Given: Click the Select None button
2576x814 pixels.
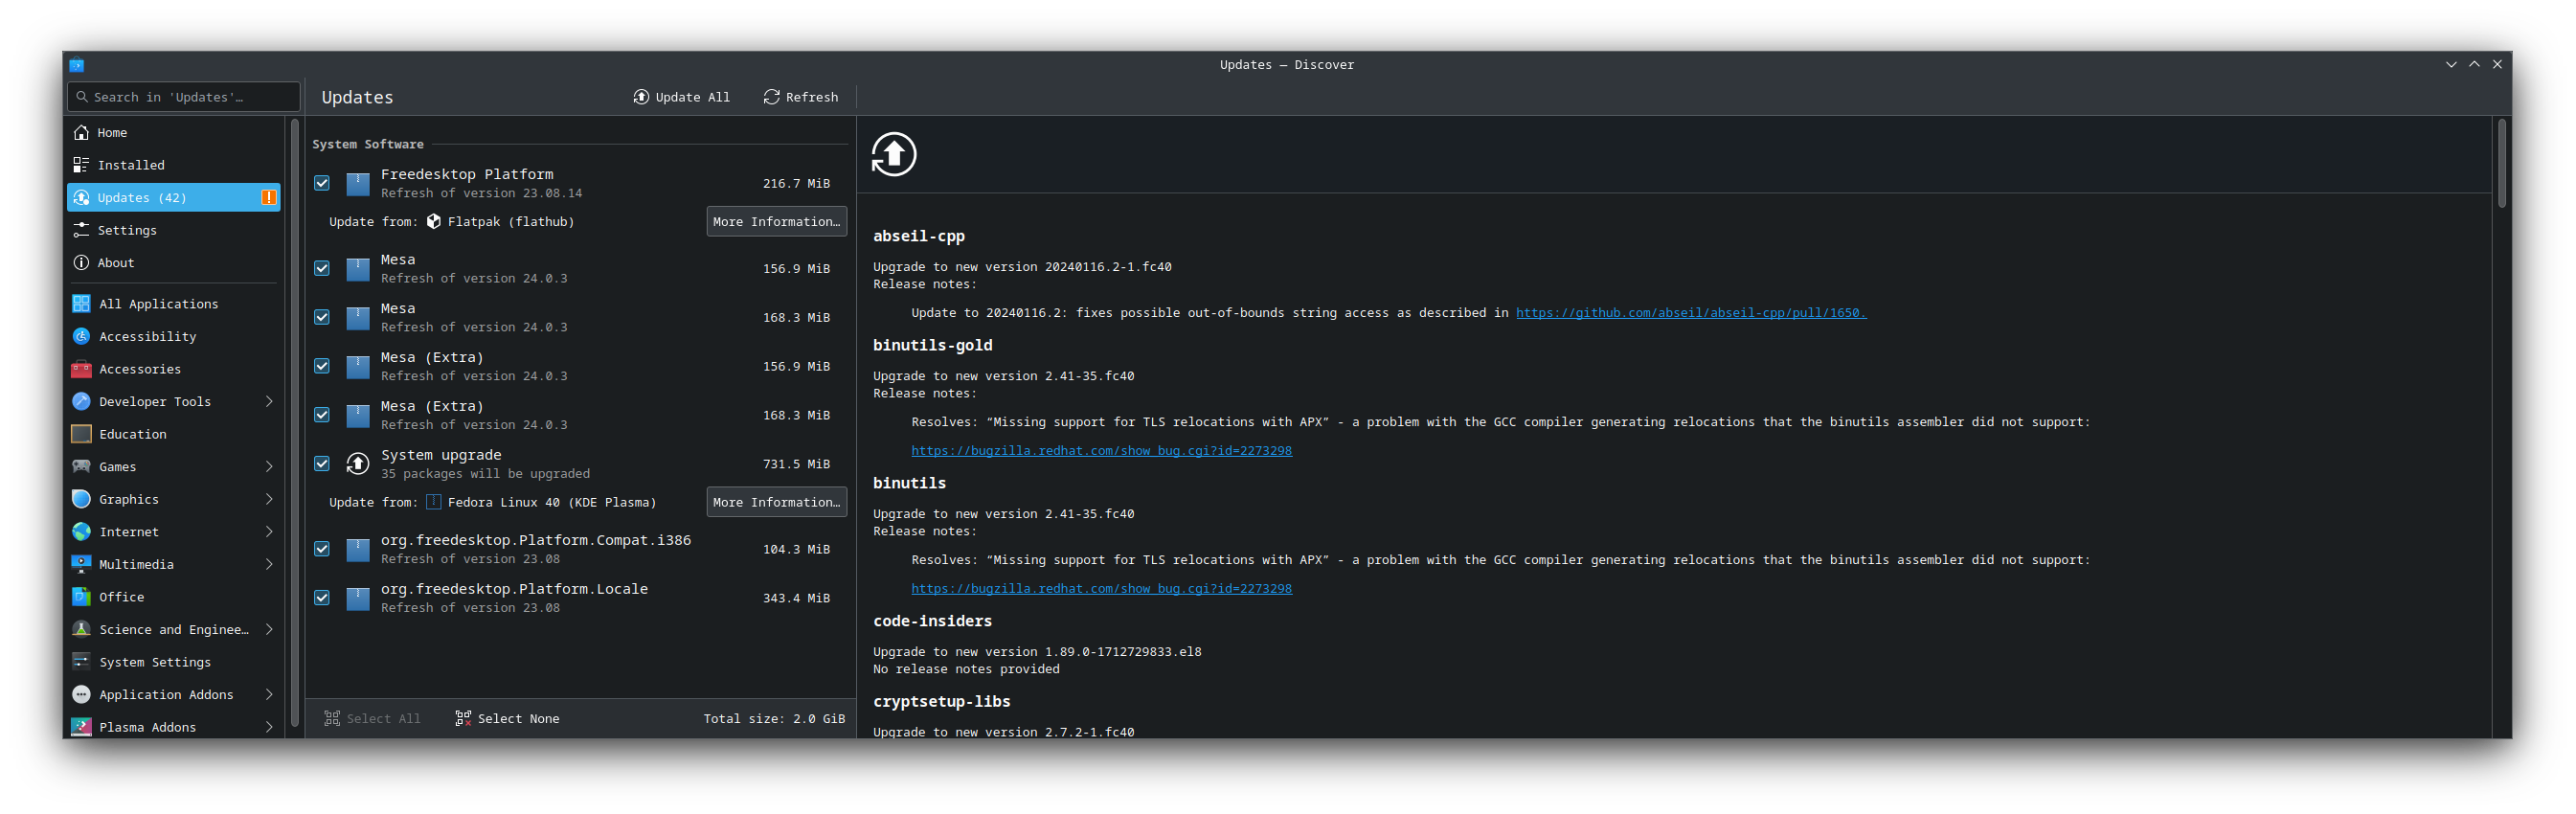Looking at the screenshot, I should click(508, 718).
